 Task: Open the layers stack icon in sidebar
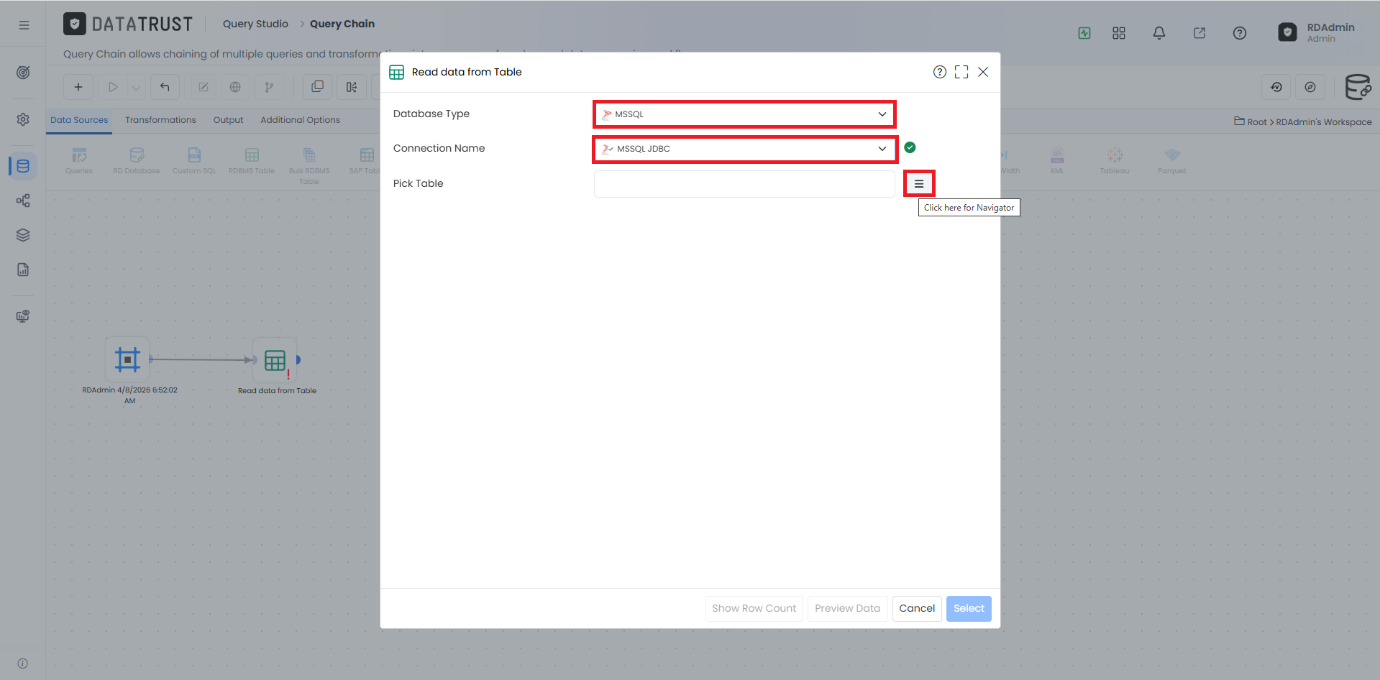(23, 235)
